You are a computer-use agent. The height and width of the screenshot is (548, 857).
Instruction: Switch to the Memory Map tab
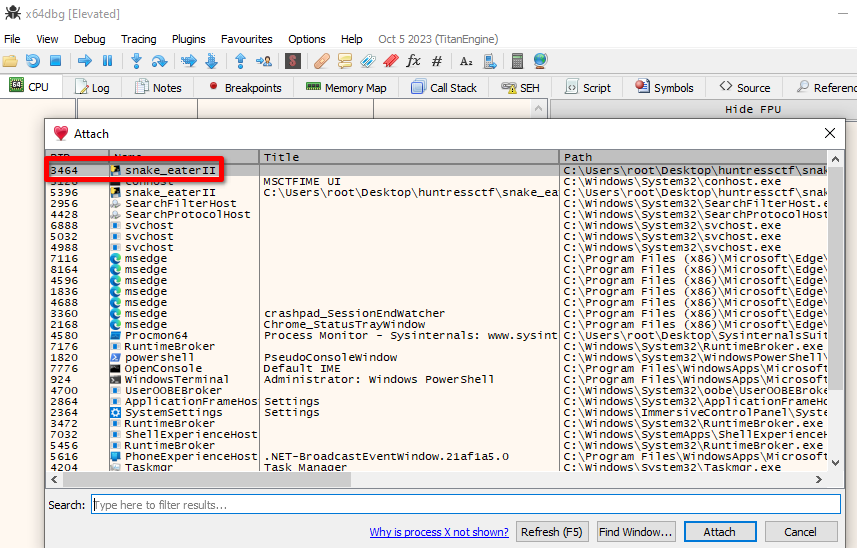(x=346, y=87)
